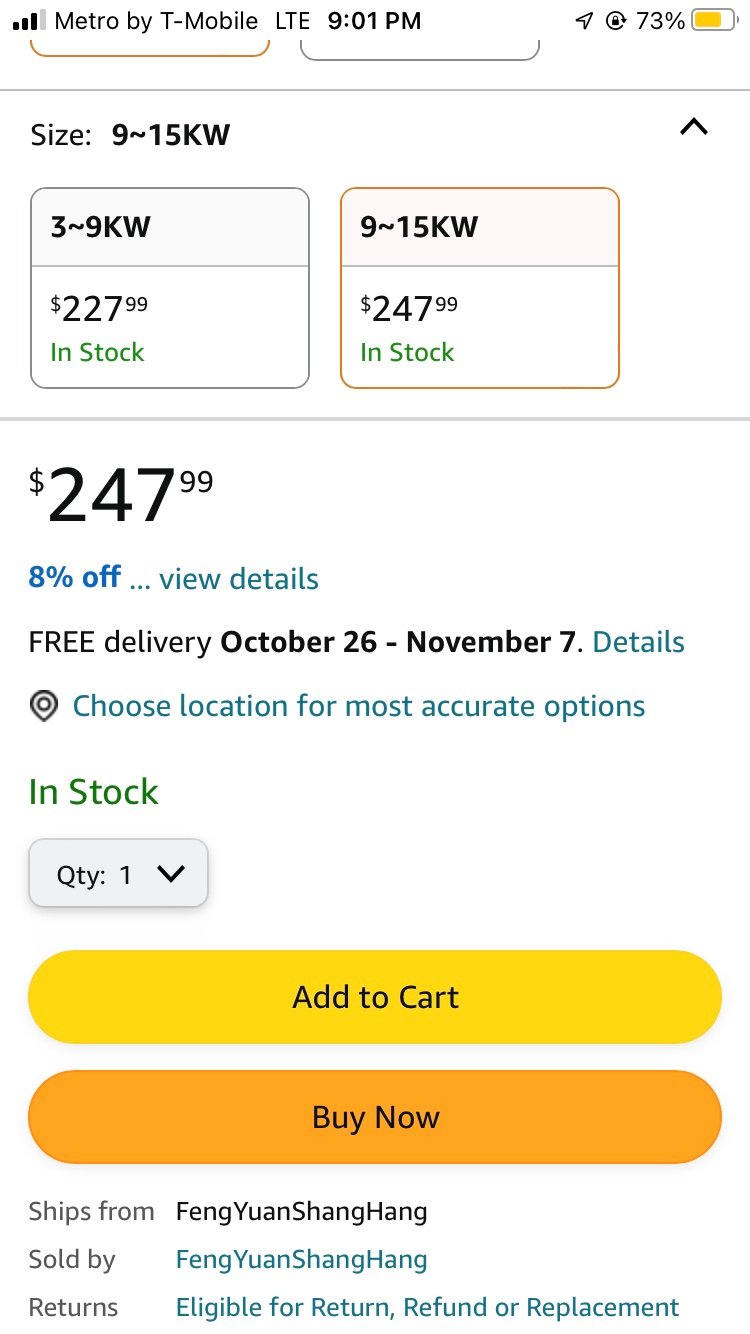Tap the cellular signal bars icon

click(x=29, y=20)
